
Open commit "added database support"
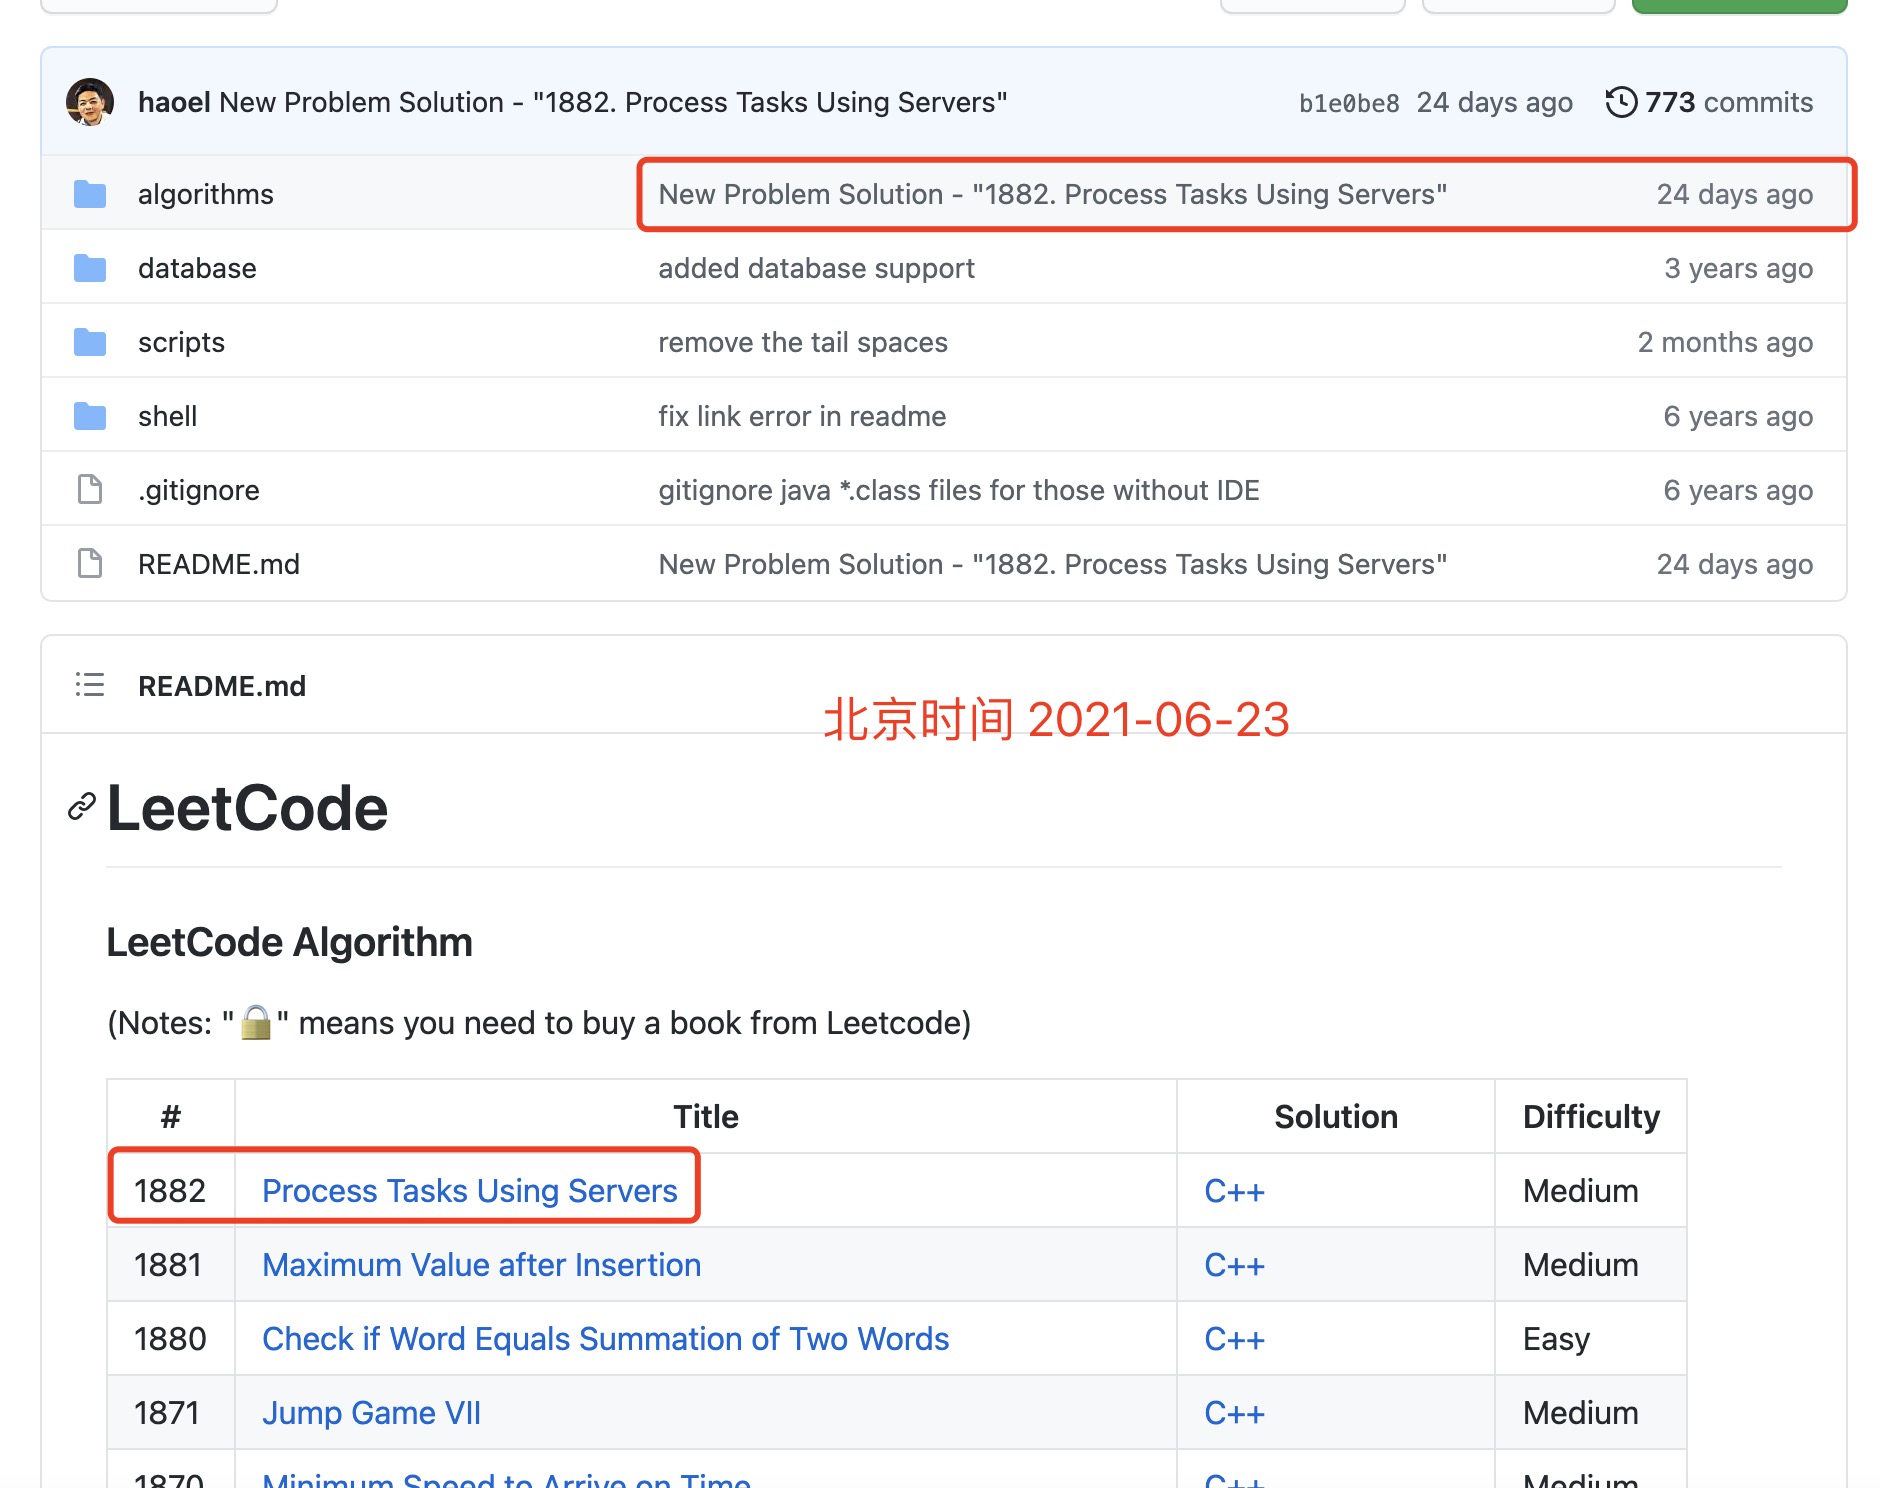[816, 268]
